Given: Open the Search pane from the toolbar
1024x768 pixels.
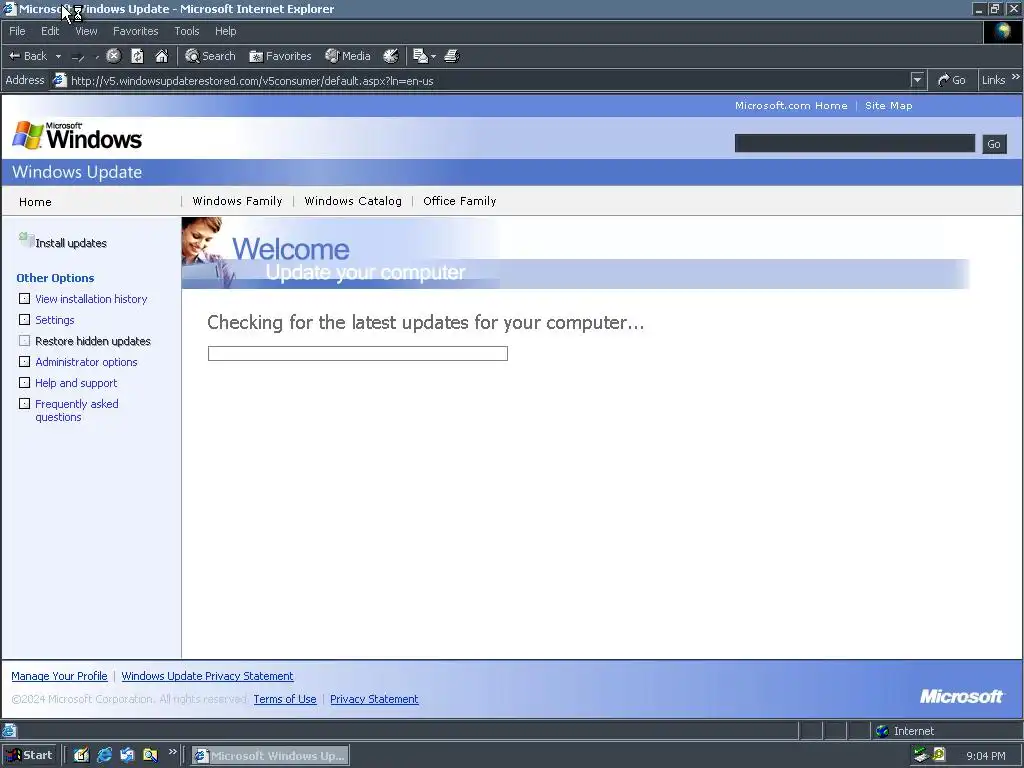Looking at the screenshot, I should coord(210,56).
